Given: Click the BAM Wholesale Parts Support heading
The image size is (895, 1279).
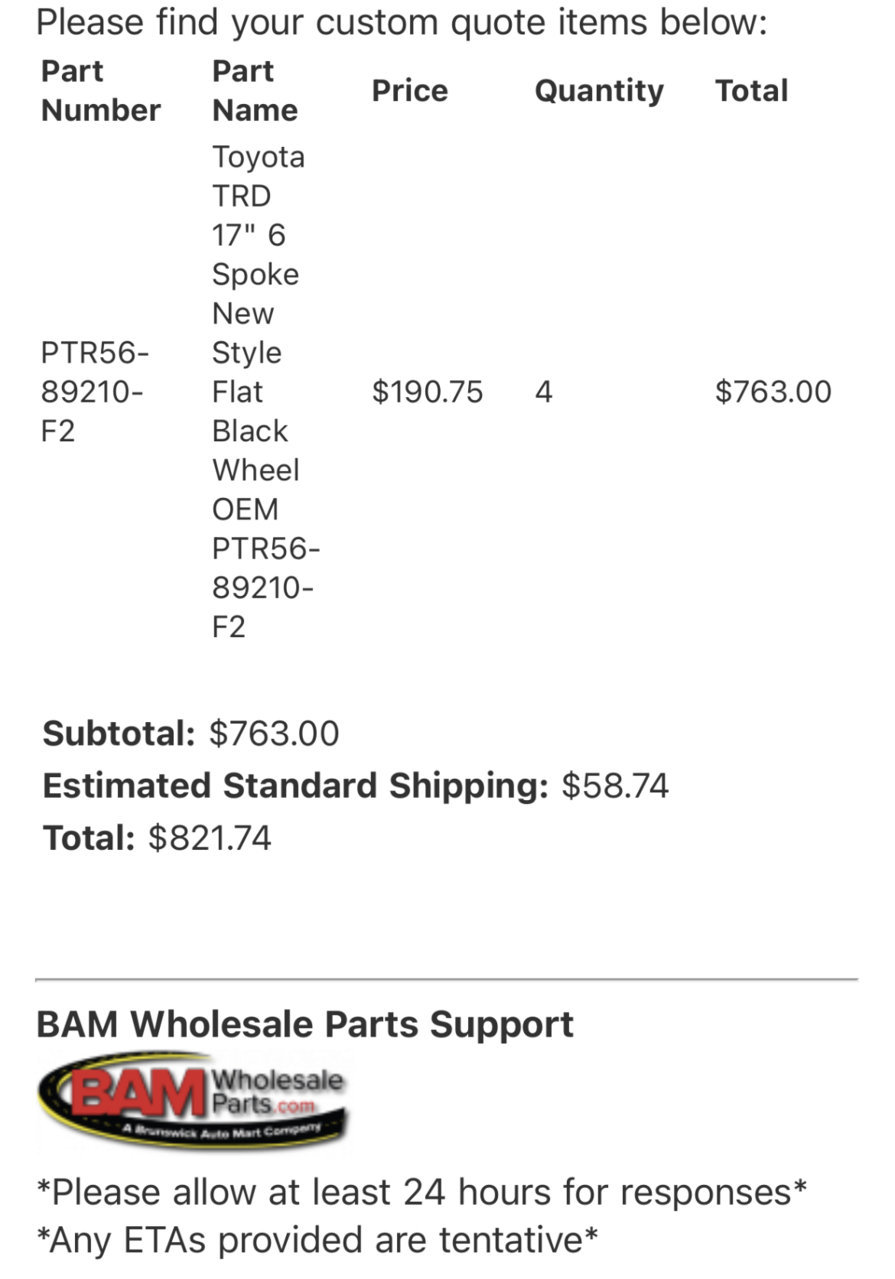Looking at the screenshot, I should pos(305,1025).
